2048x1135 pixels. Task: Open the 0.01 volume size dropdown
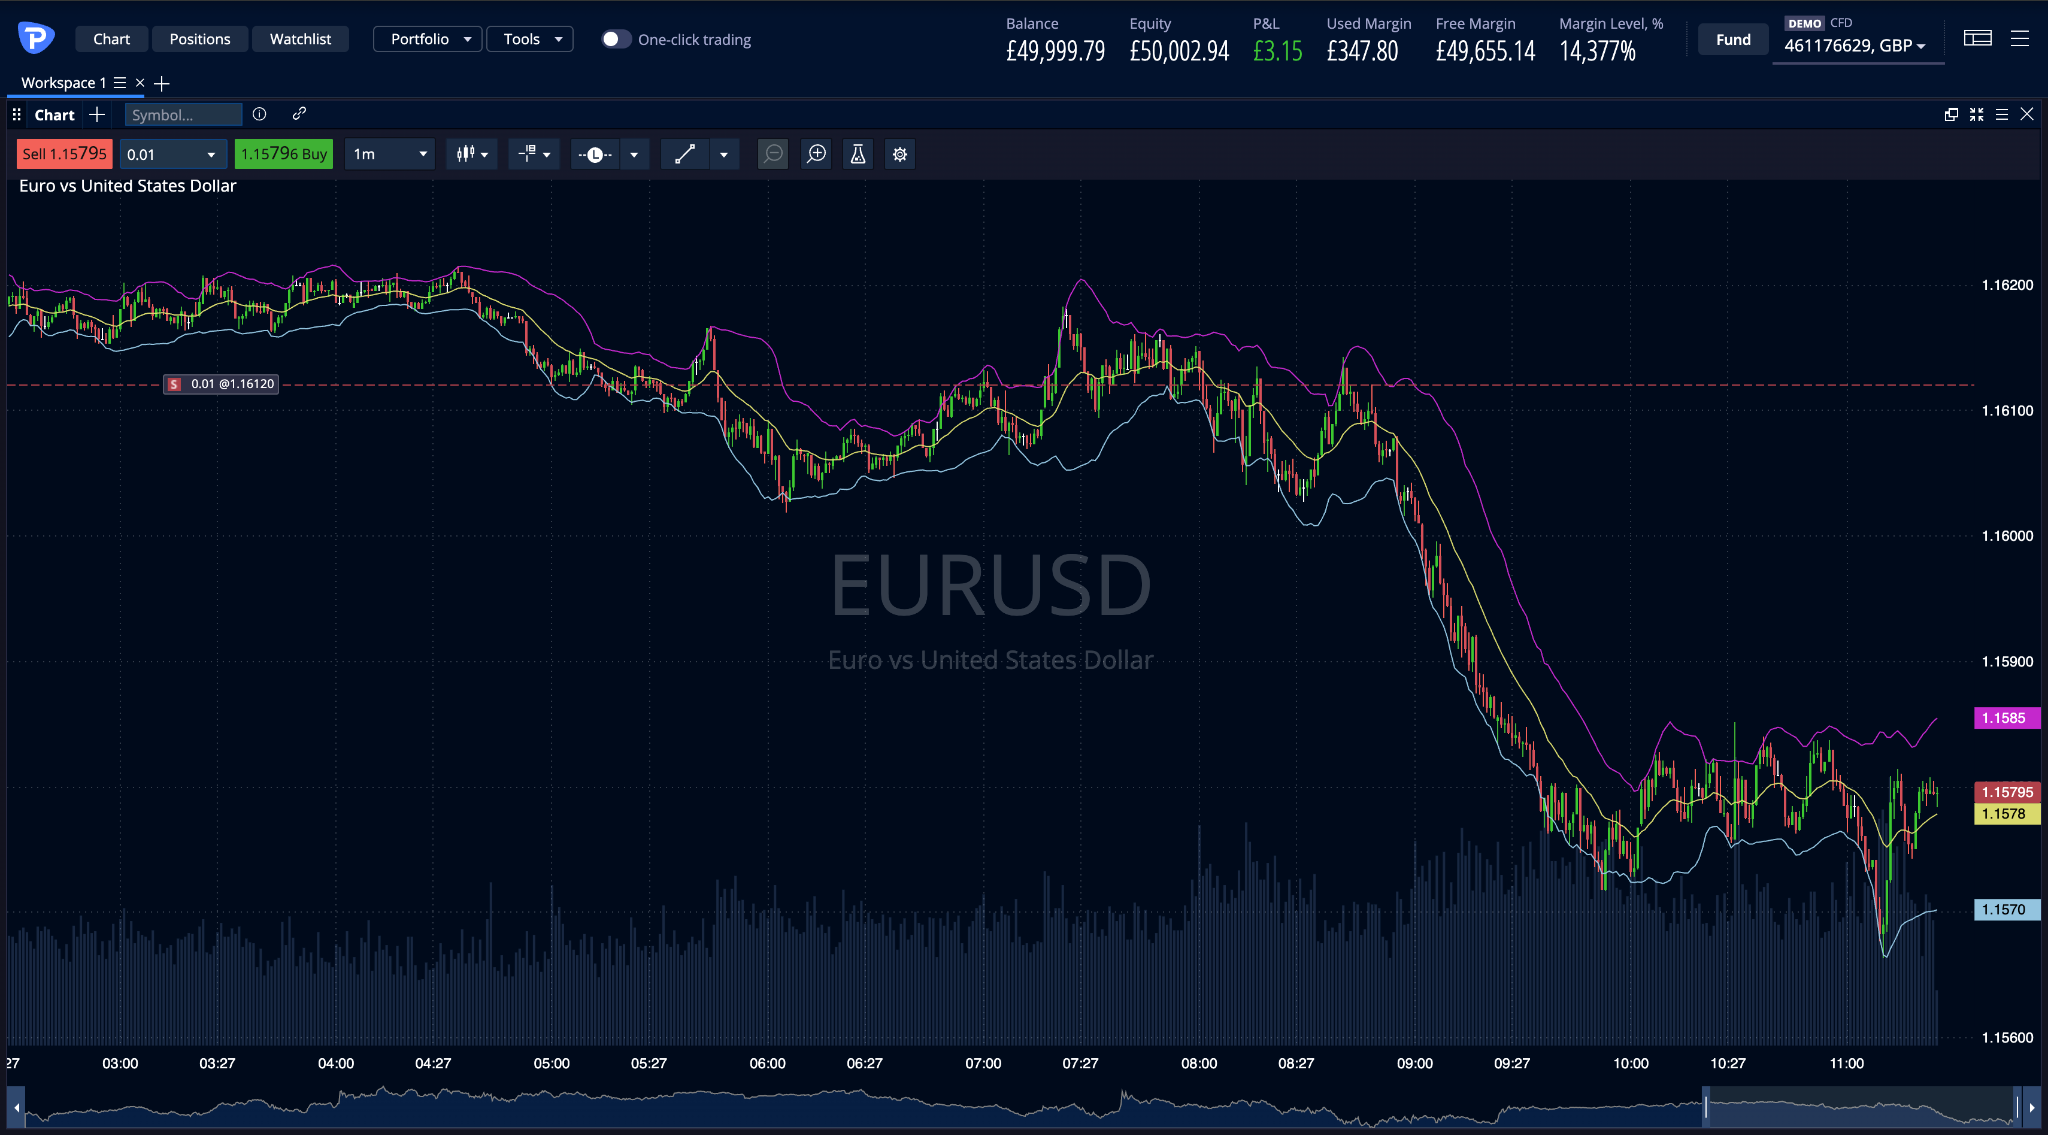pyautogui.click(x=171, y=154)
